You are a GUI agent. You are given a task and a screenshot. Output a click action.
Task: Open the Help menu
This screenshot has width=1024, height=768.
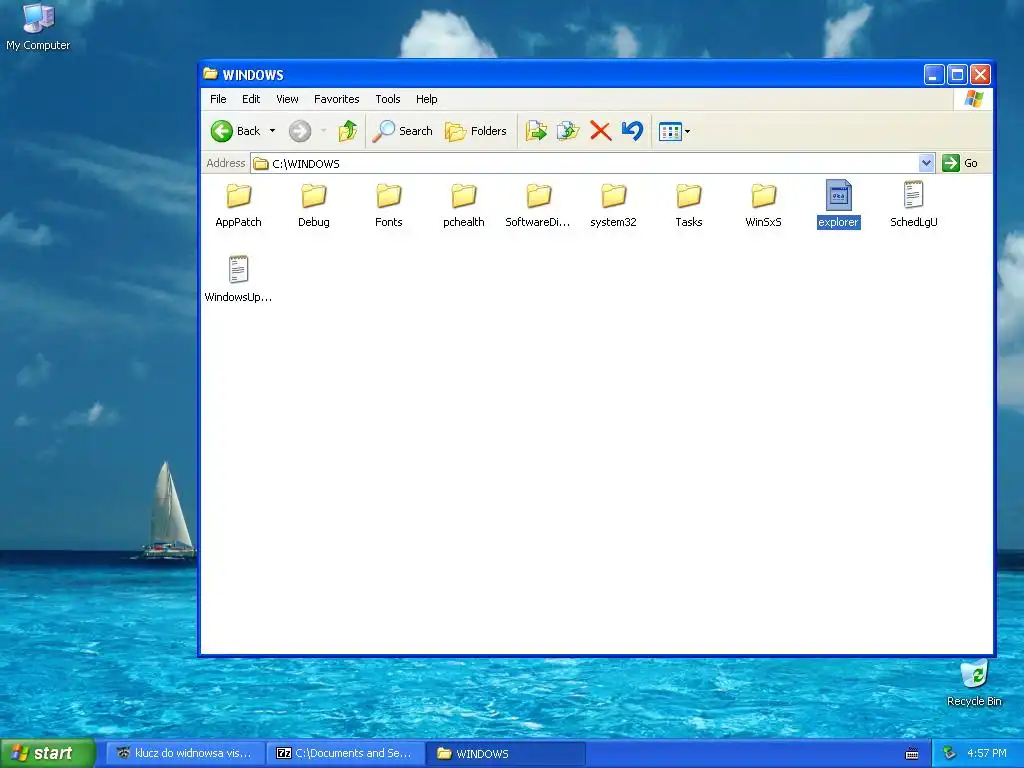pos(426,99)
